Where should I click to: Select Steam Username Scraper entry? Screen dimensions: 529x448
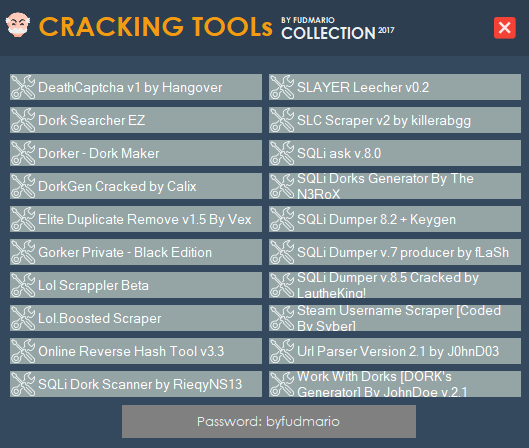[x=395, y=318]
